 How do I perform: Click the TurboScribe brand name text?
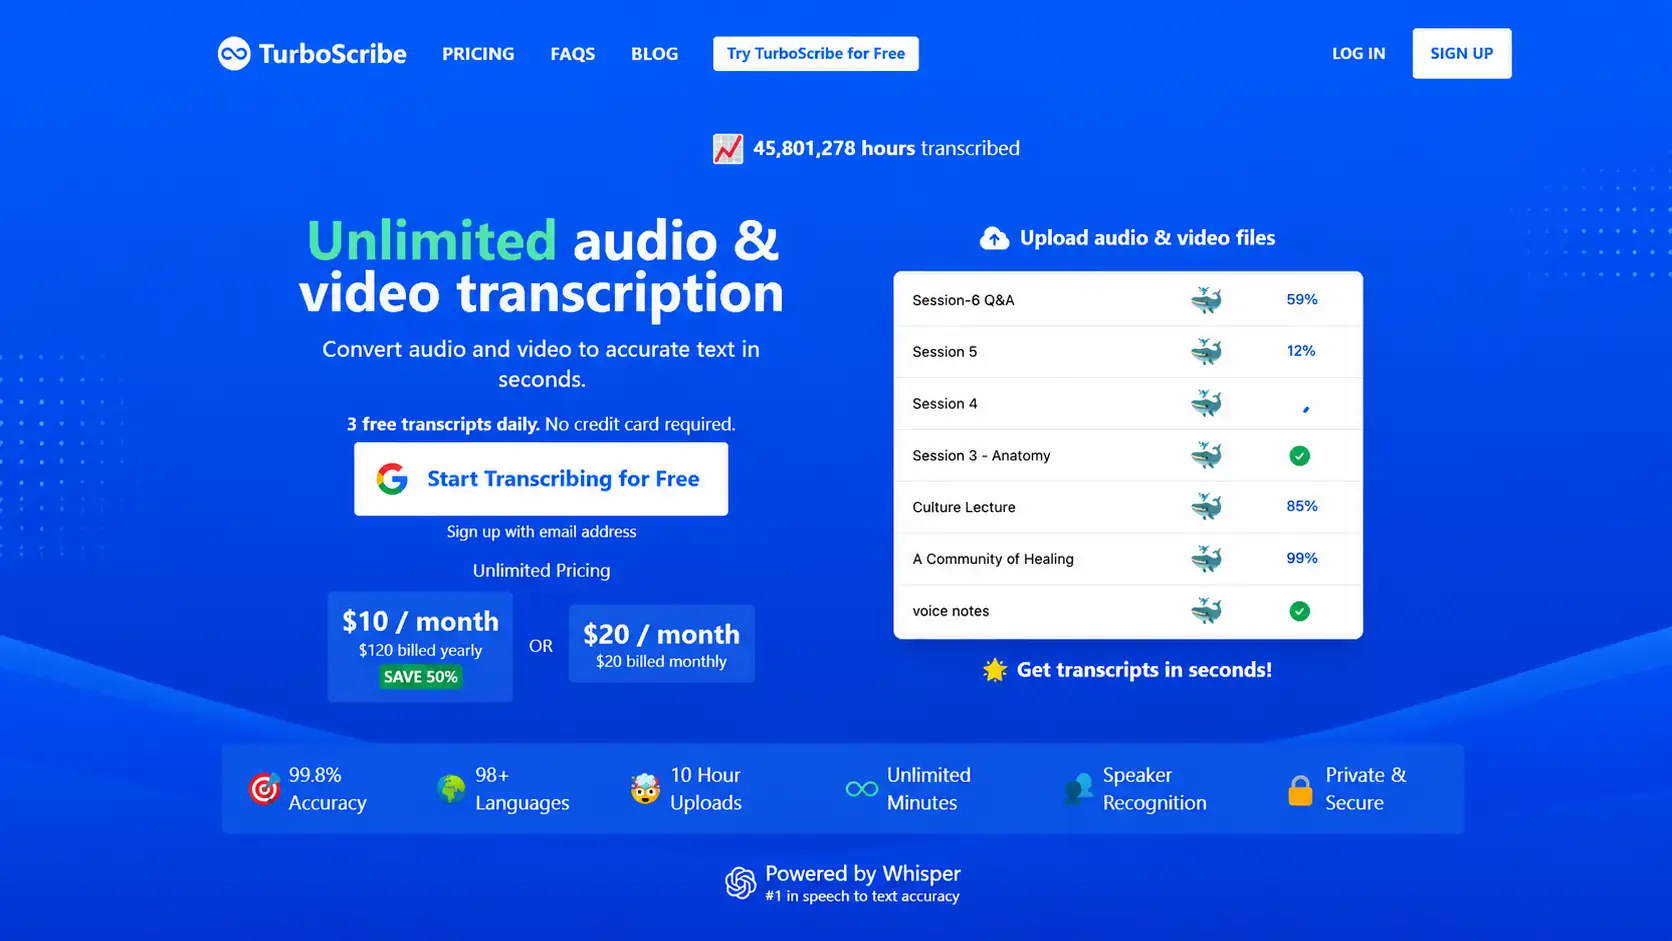coord(332,54)
